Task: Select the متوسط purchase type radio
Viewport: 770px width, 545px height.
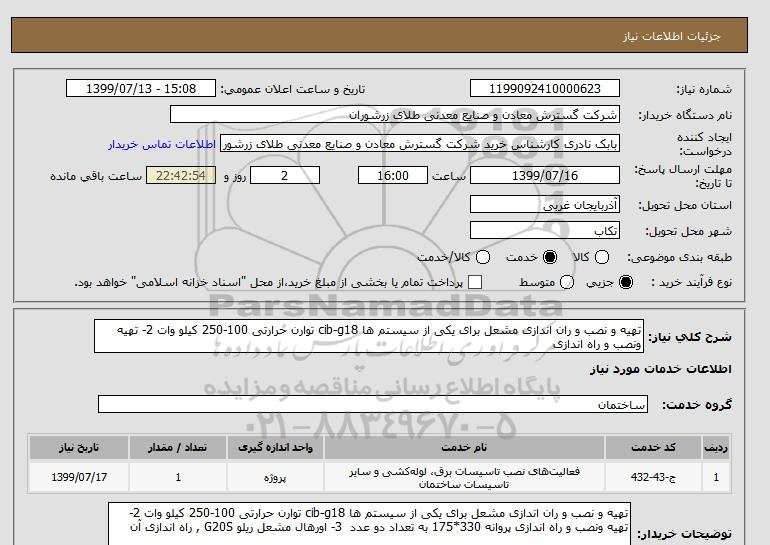Action: [567, 282]
